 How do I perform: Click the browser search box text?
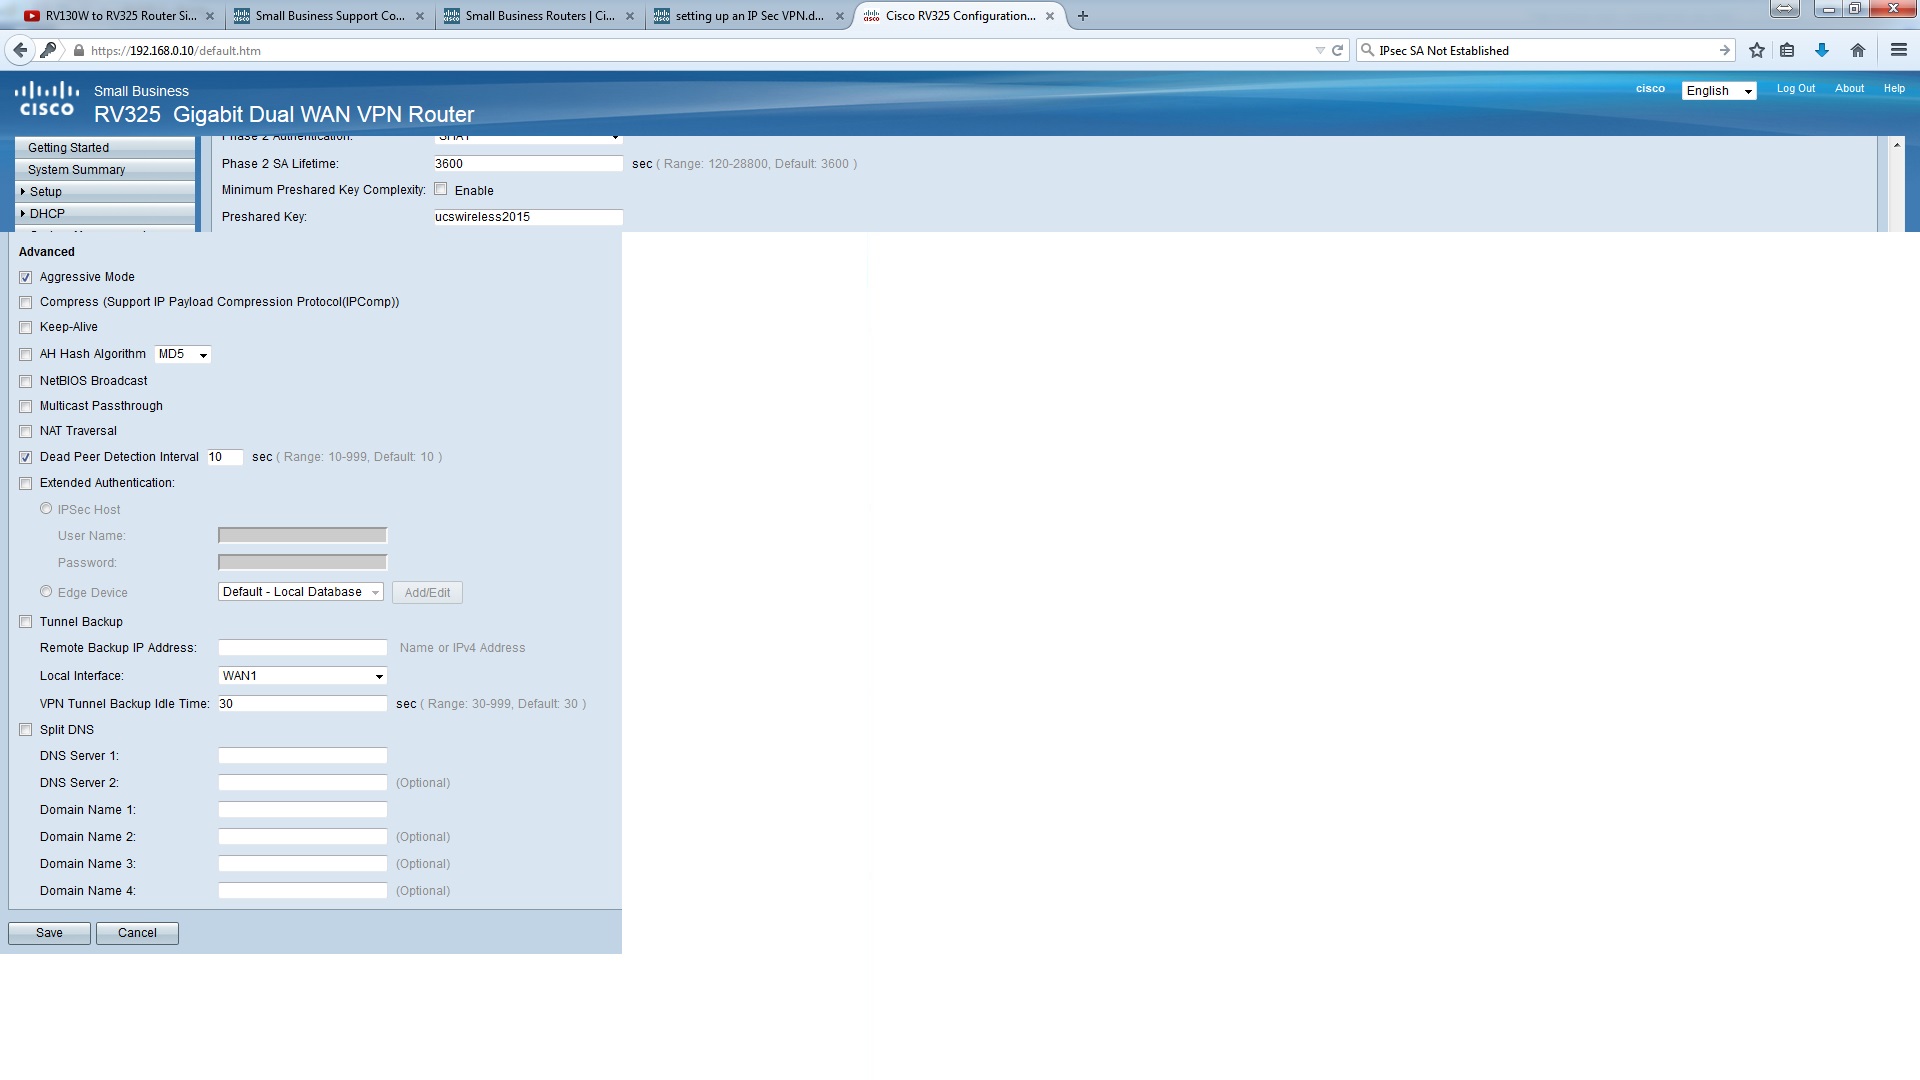pos(1443,50)
